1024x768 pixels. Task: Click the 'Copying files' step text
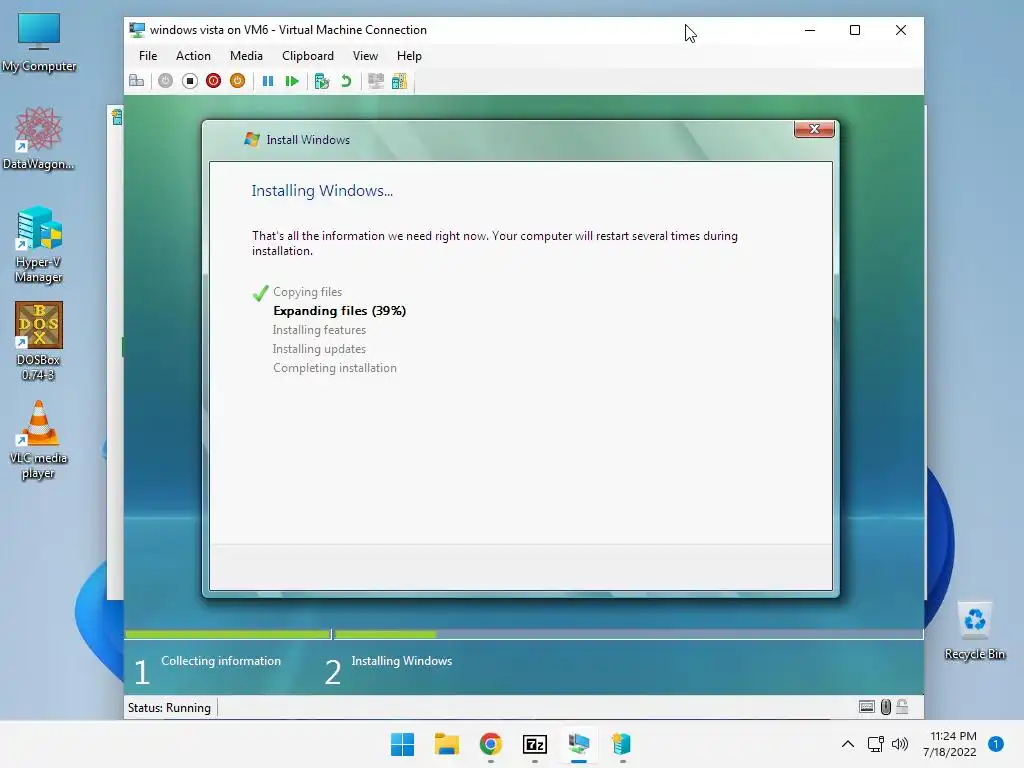tap(308, 292)
